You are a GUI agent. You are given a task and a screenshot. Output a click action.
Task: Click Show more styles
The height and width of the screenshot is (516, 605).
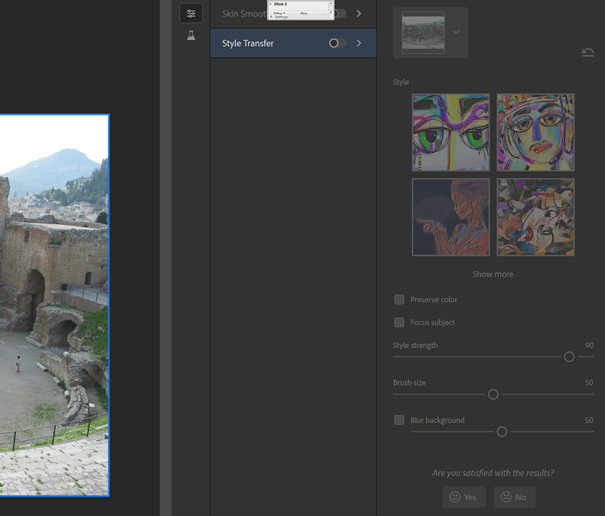pos(493,274)
